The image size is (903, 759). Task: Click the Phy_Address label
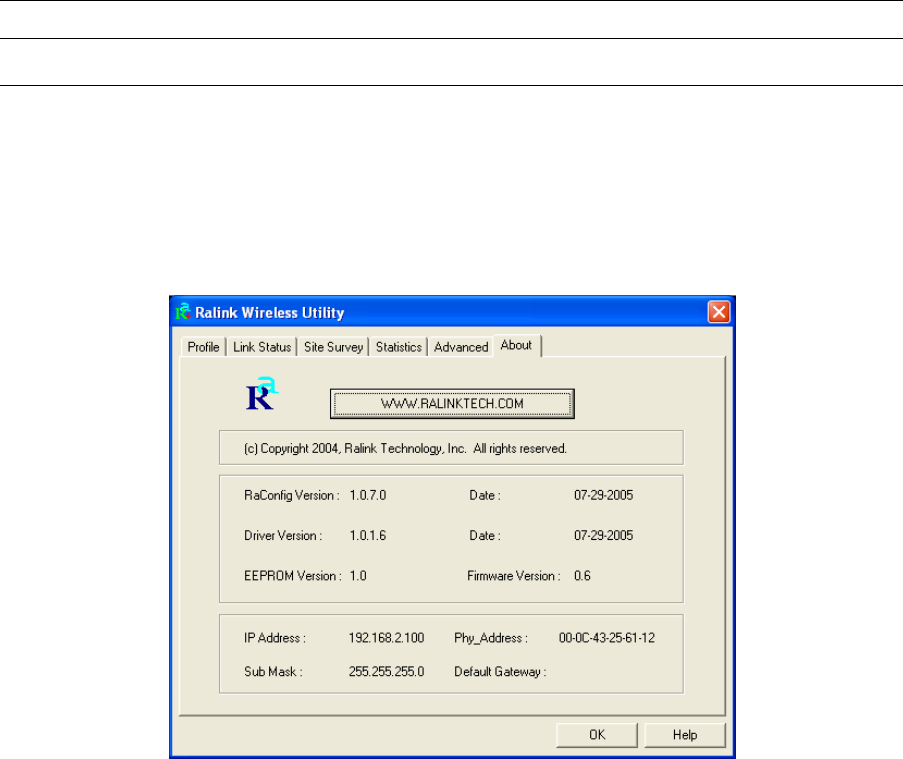point(491,639)
